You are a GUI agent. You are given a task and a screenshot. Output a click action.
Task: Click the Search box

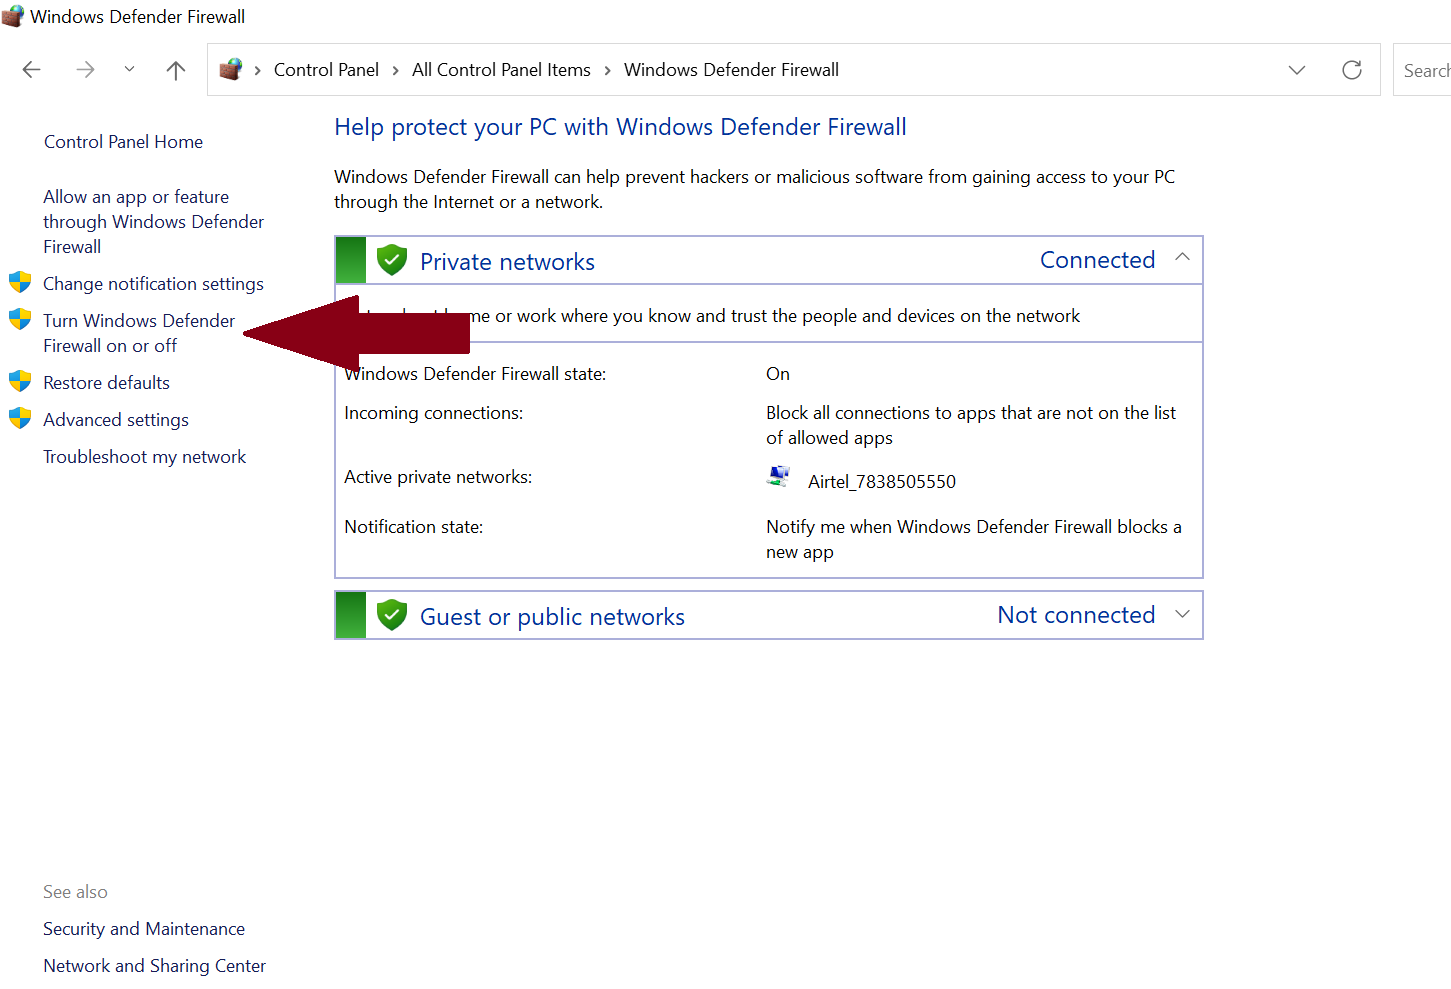(x=1422, y=70)
